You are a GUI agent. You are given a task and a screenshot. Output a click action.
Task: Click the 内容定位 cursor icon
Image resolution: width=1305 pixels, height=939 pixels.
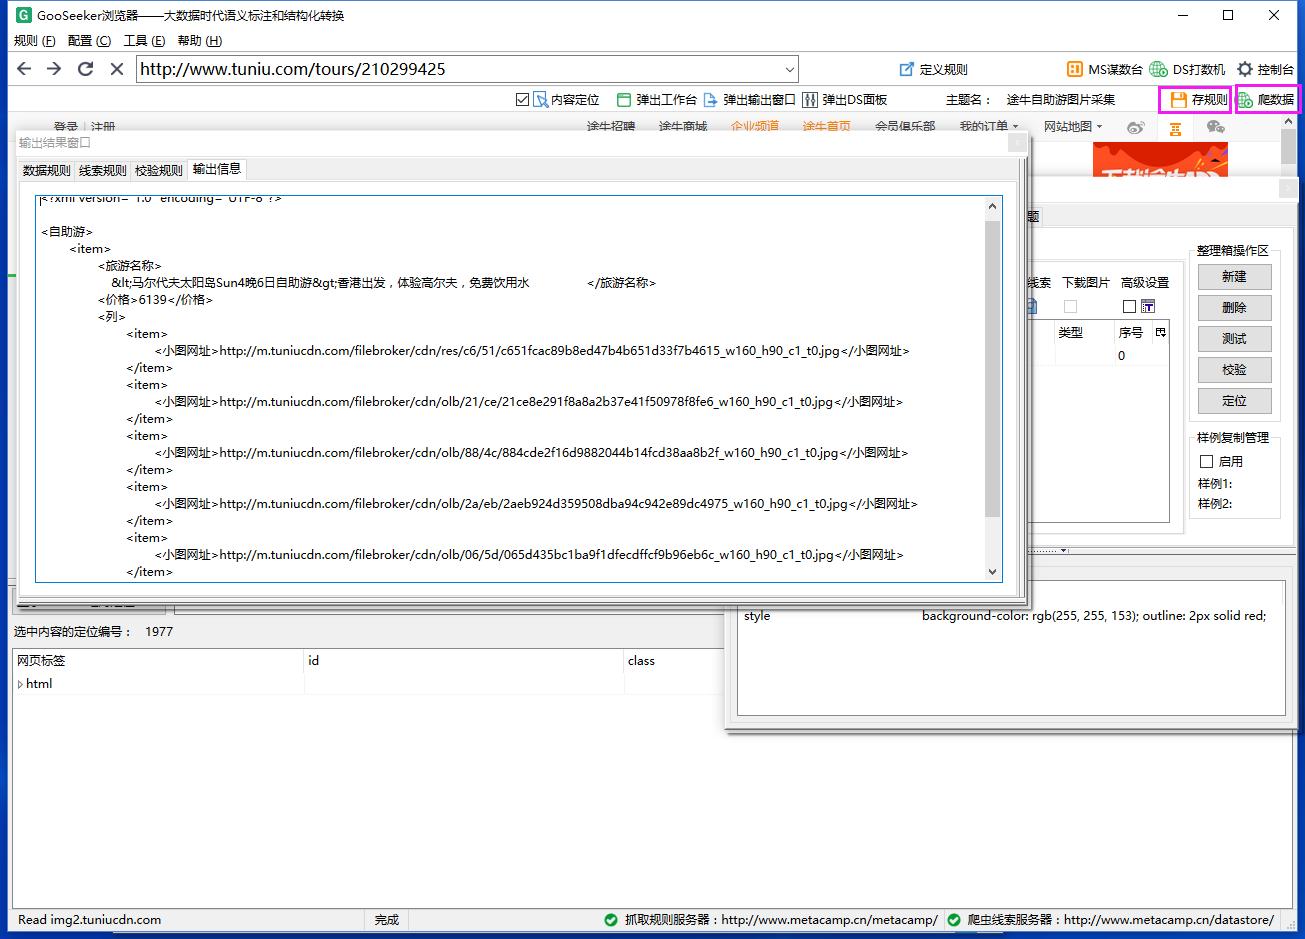[541, 99]
